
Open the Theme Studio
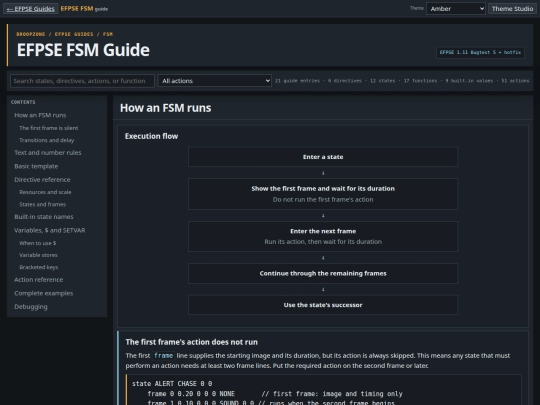(512, 9)
